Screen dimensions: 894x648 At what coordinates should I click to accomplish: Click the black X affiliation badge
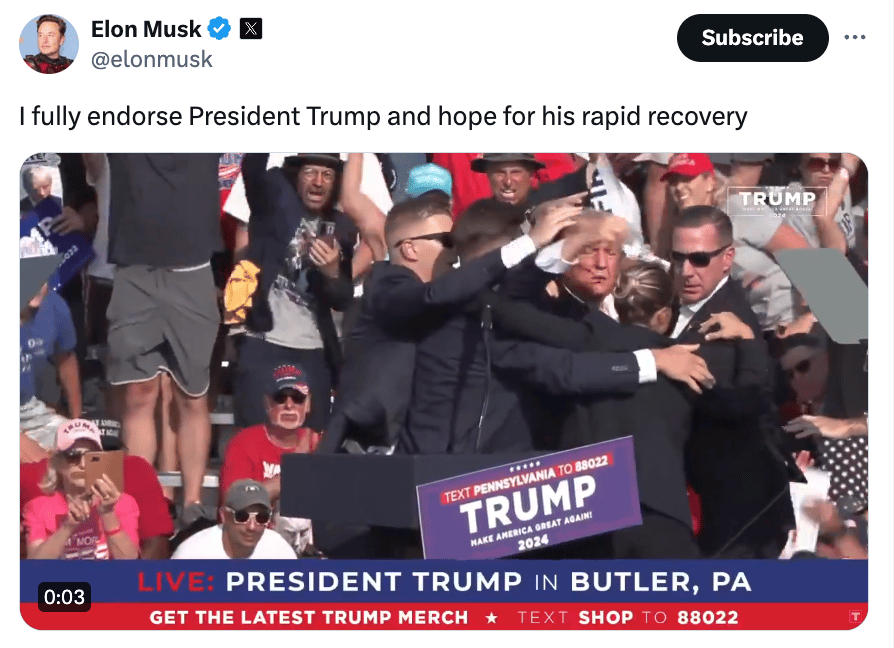click(x=250, y=28)
